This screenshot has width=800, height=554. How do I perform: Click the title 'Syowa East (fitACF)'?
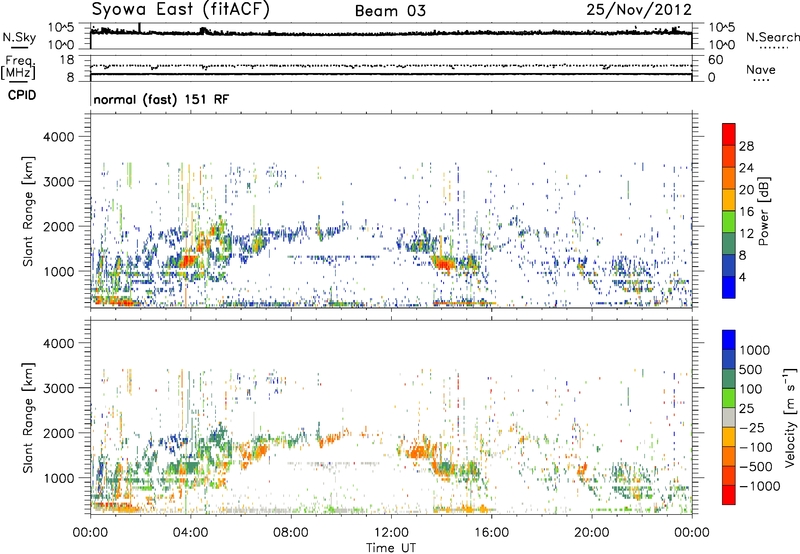click(x=180, y=9)
